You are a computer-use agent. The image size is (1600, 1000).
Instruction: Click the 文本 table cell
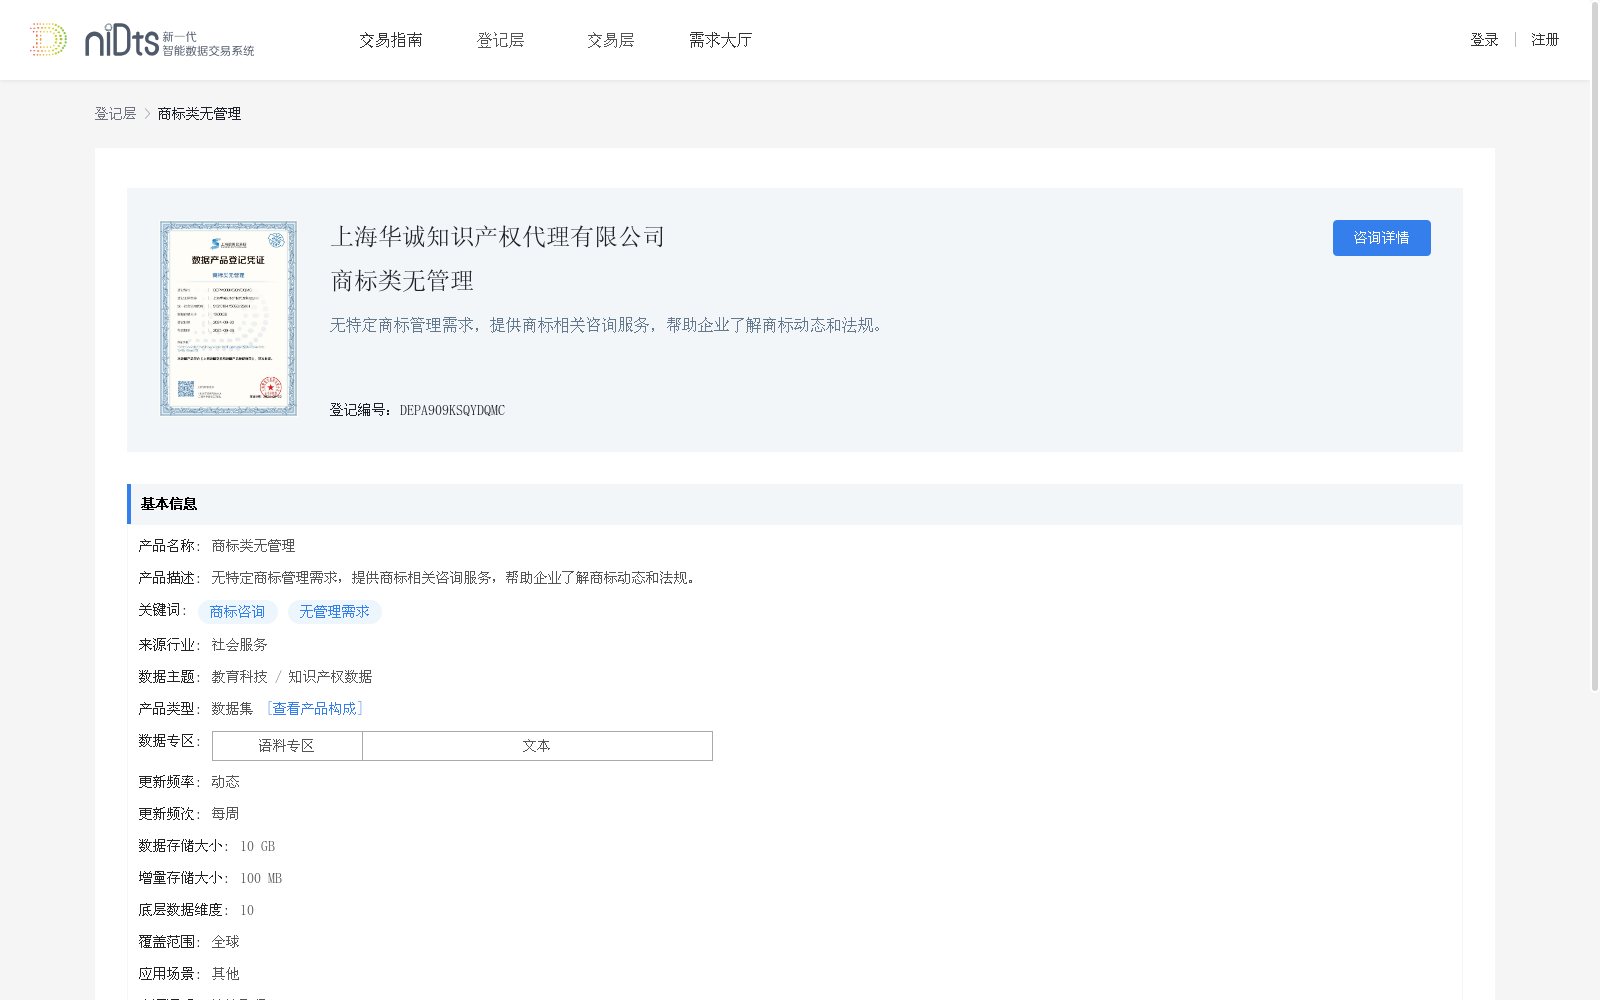pyautogui.click(x=537, y=746)
